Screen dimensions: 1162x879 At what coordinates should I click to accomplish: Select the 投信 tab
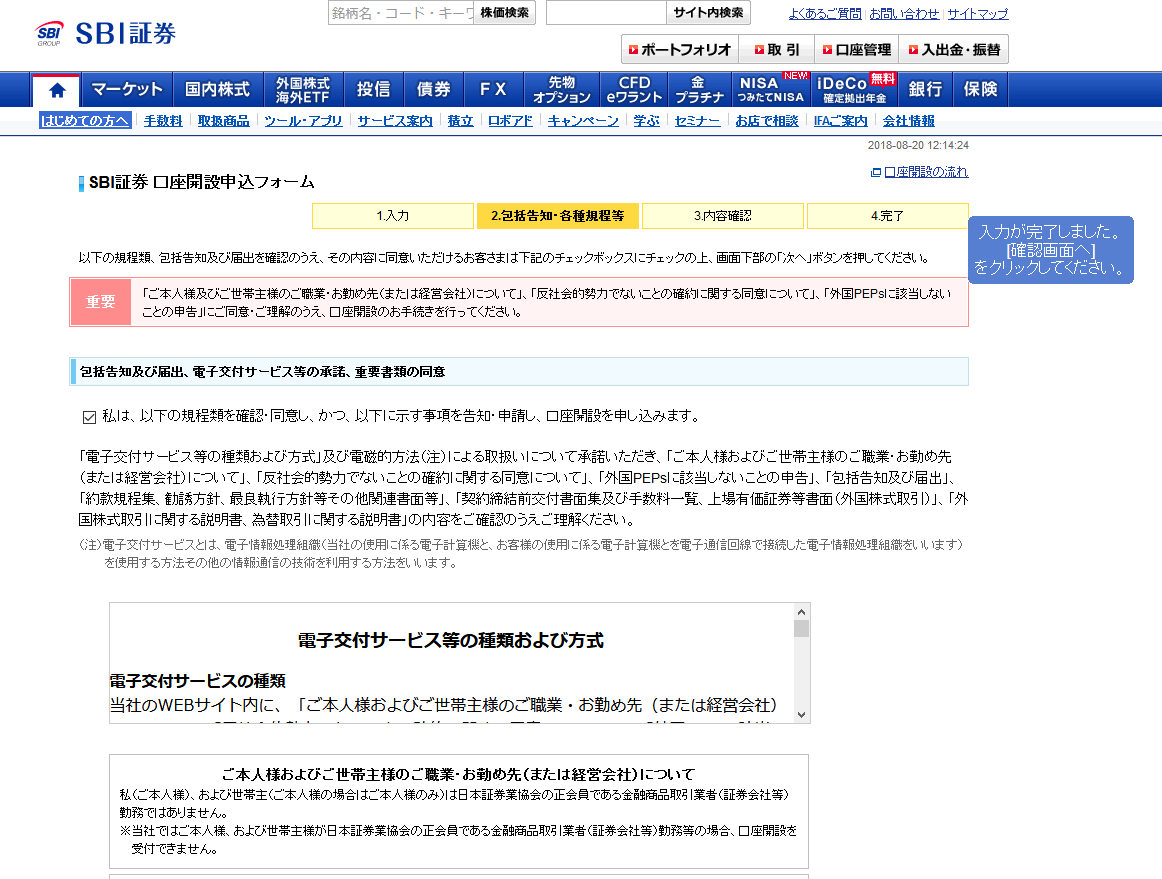click(x=374, y=90)
